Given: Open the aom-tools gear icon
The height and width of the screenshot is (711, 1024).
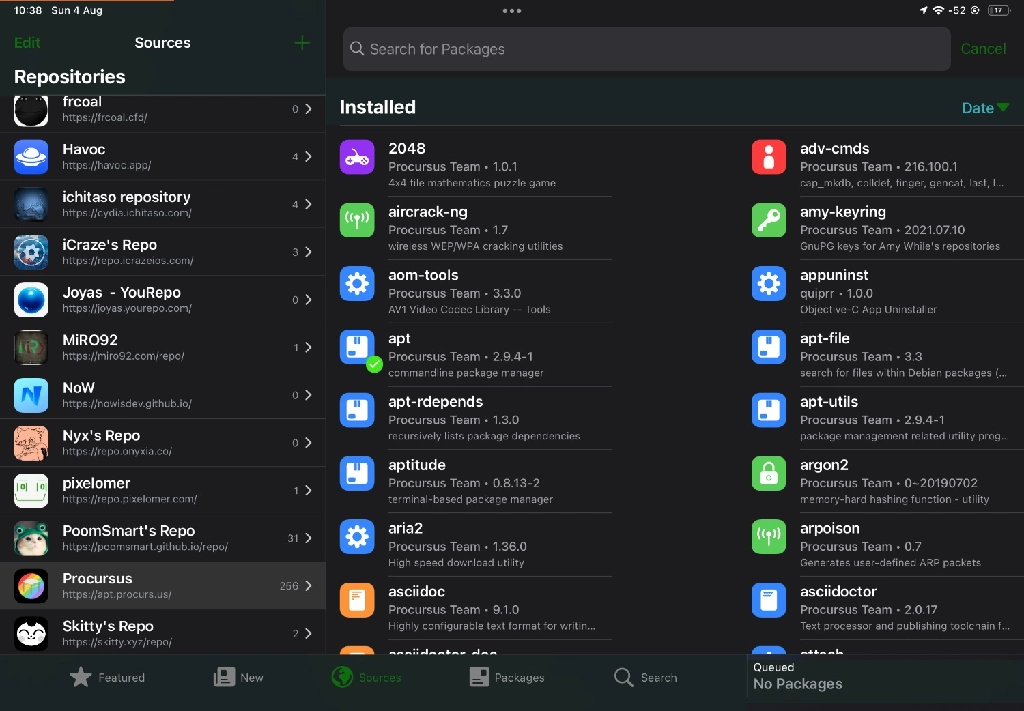Looking at the screenshot, I should [x=357, y=284].
